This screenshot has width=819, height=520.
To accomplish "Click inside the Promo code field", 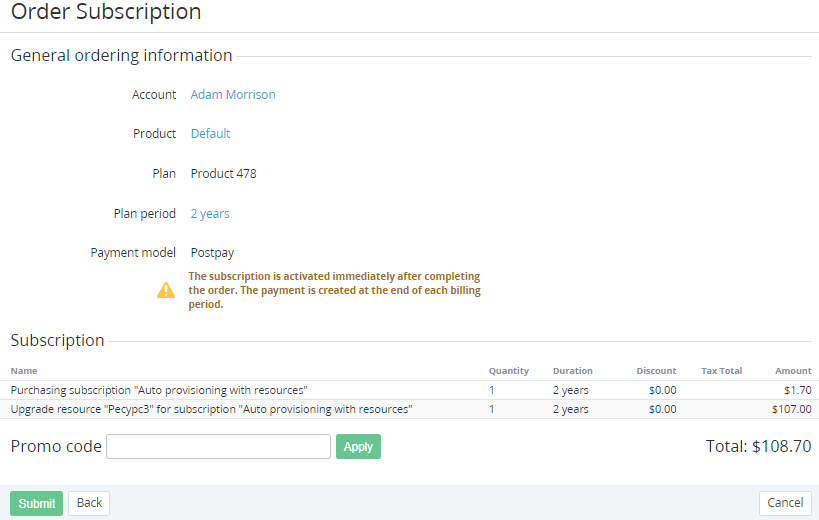I will click(x=218, y=446).
